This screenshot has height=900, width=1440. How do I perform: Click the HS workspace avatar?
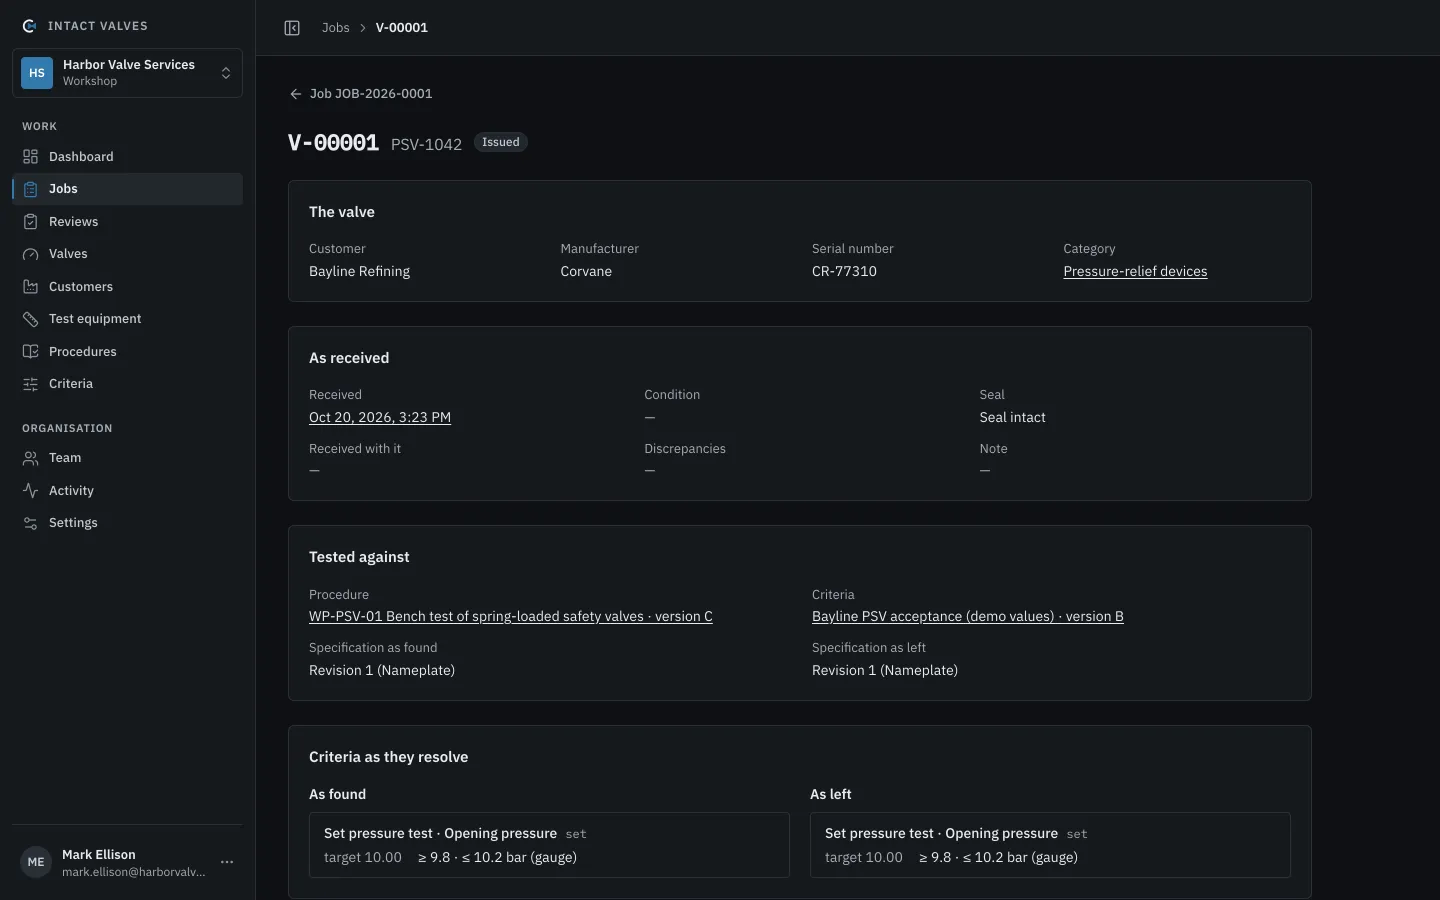coord(37,73)
